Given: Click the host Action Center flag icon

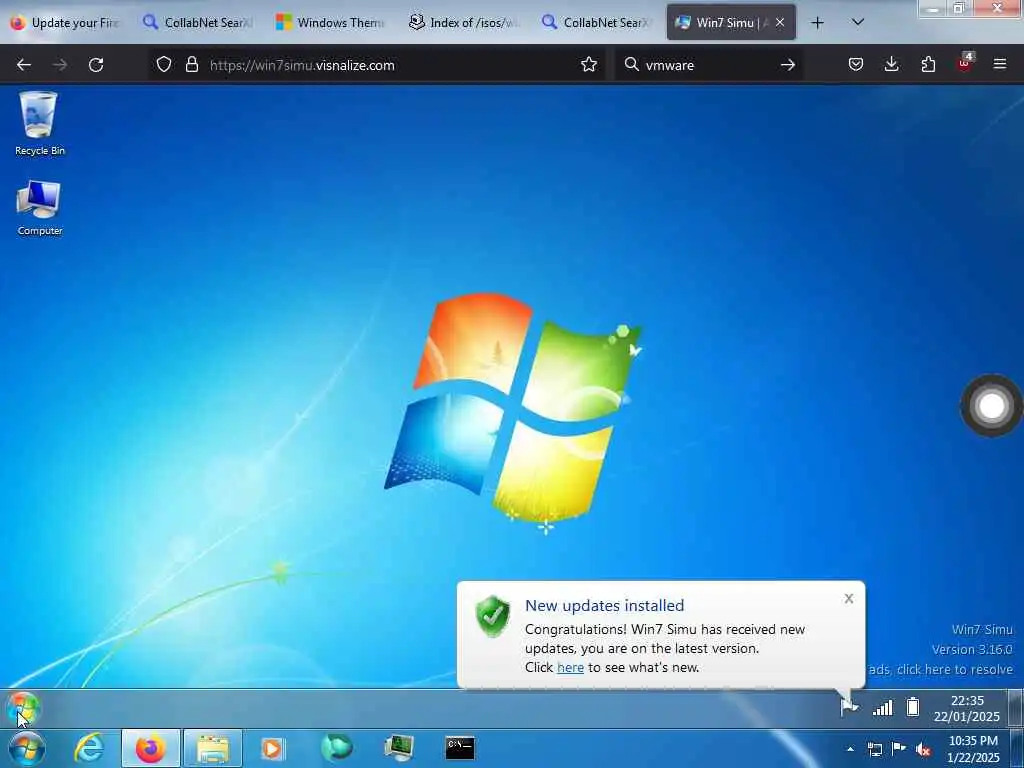Looking at the screenshot, I should point(899,748).
